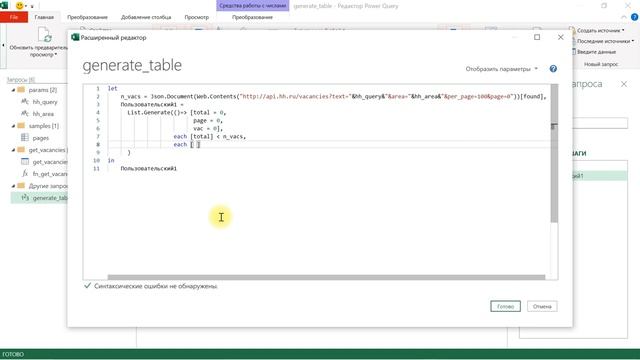Click the Готово button
This screenshot has width=640, height=360.
click(x=505, y=306)
